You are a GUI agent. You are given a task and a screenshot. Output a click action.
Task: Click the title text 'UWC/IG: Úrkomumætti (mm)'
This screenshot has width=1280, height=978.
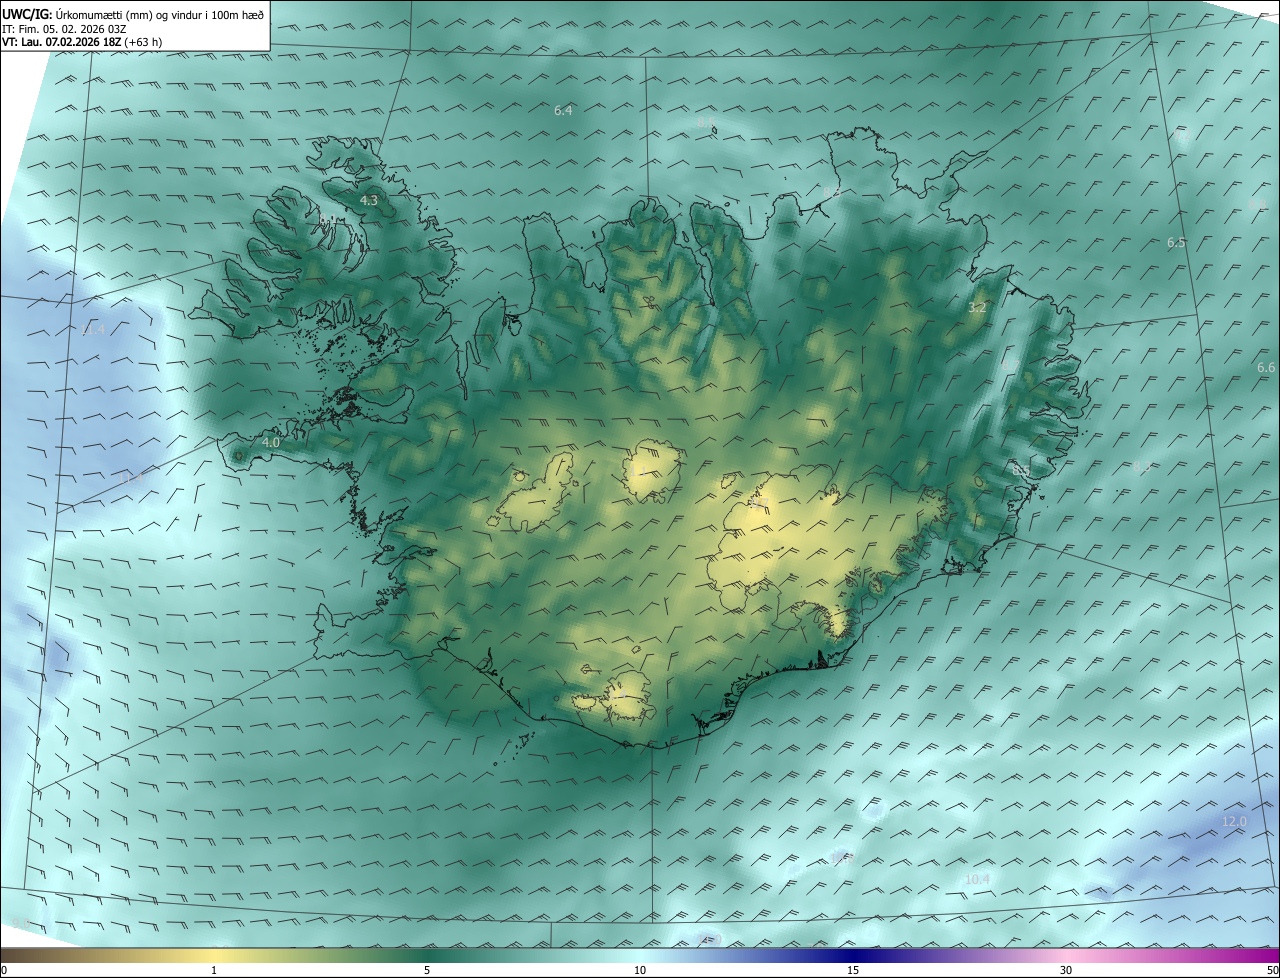click(75, 14)
